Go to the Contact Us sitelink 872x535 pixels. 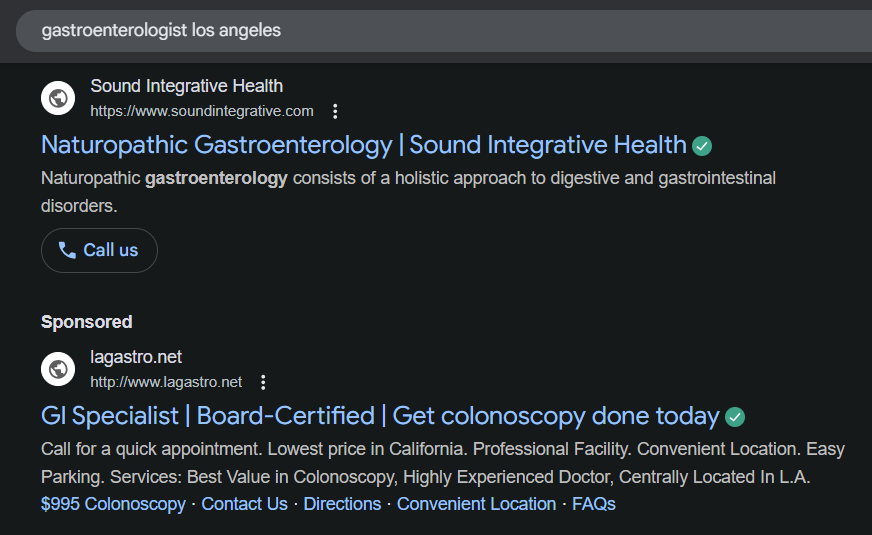click(244, 504)
